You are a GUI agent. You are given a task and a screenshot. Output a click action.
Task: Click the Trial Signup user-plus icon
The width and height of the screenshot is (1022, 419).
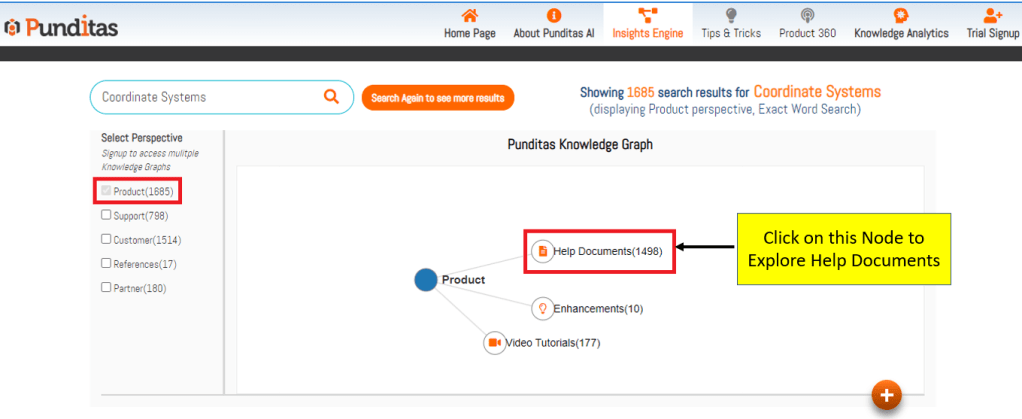tap(991, 15)
